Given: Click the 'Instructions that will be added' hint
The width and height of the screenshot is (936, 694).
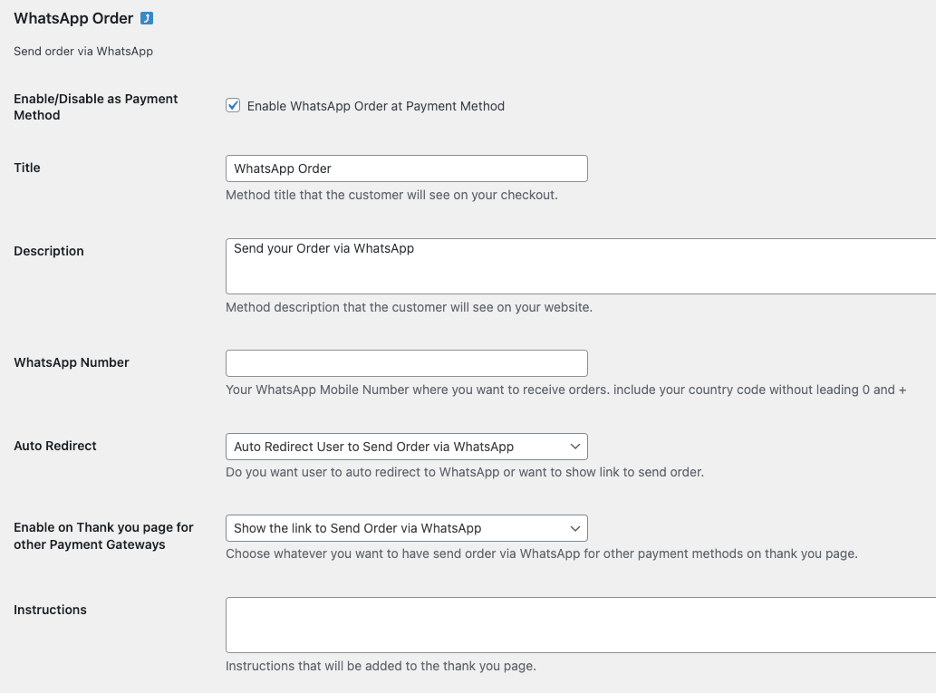Looking at the screenshot, I should click(381, 666).
